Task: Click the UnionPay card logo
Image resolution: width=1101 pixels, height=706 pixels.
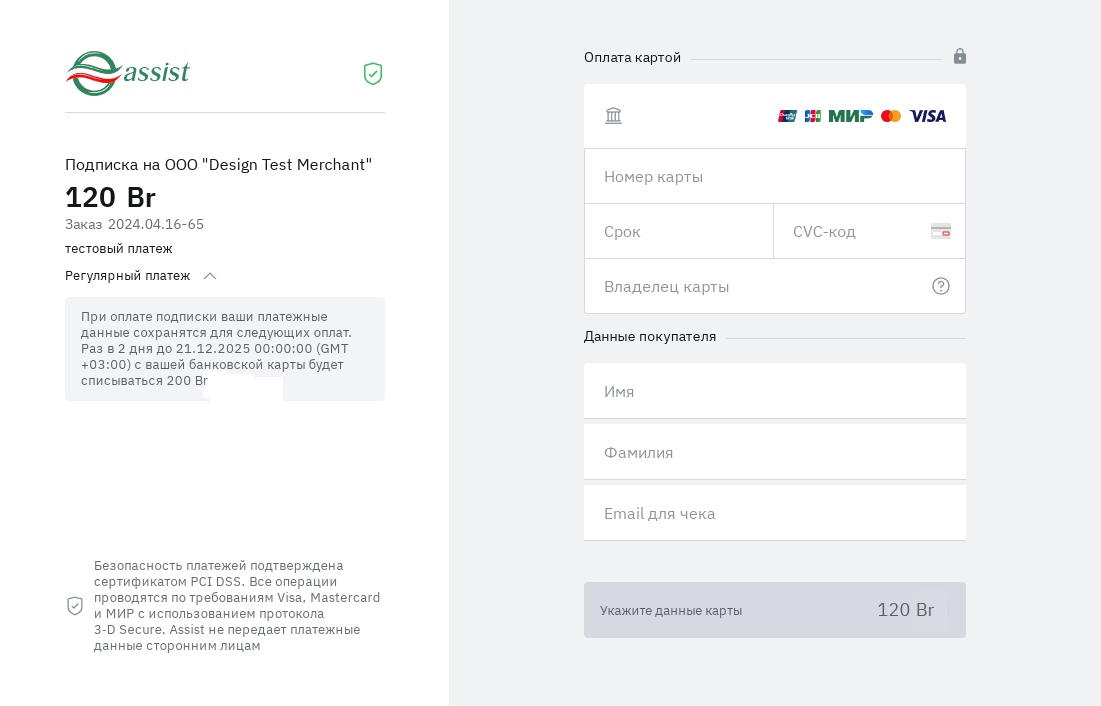Action: [787, 116]
